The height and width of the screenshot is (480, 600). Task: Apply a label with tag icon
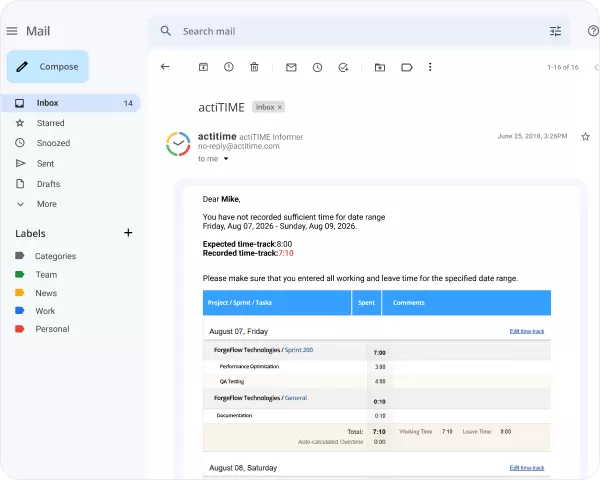click(406, 67)
